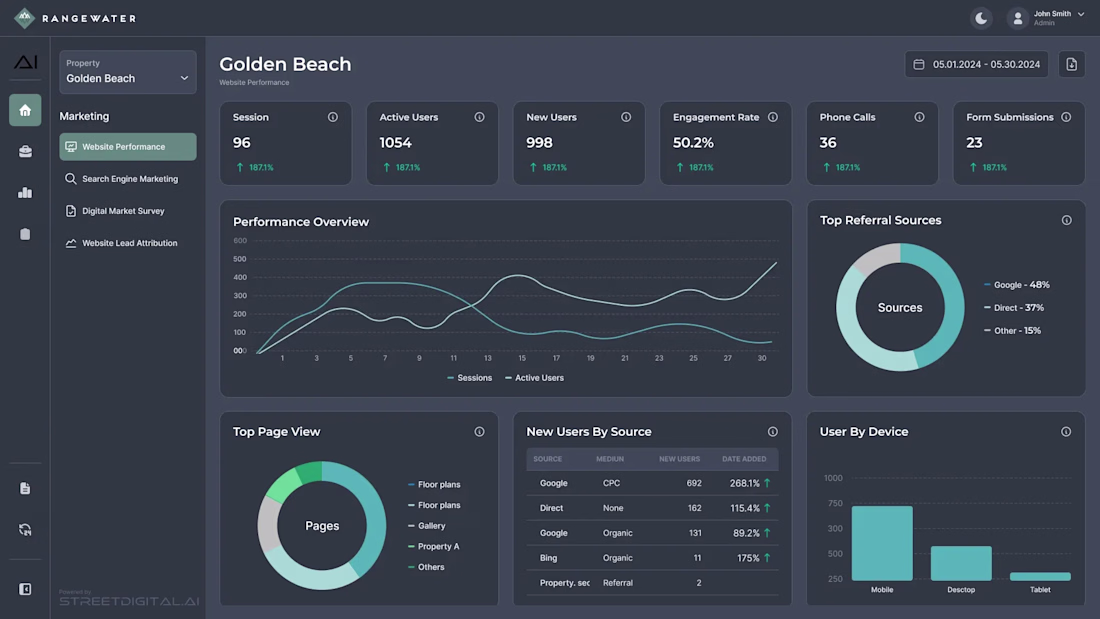Click the 268.1% value in Google CPC row

(744, 483)
